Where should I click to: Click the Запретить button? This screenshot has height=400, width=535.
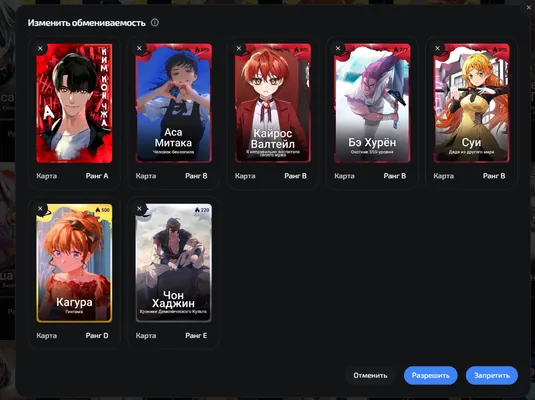[x=492, y=375]
